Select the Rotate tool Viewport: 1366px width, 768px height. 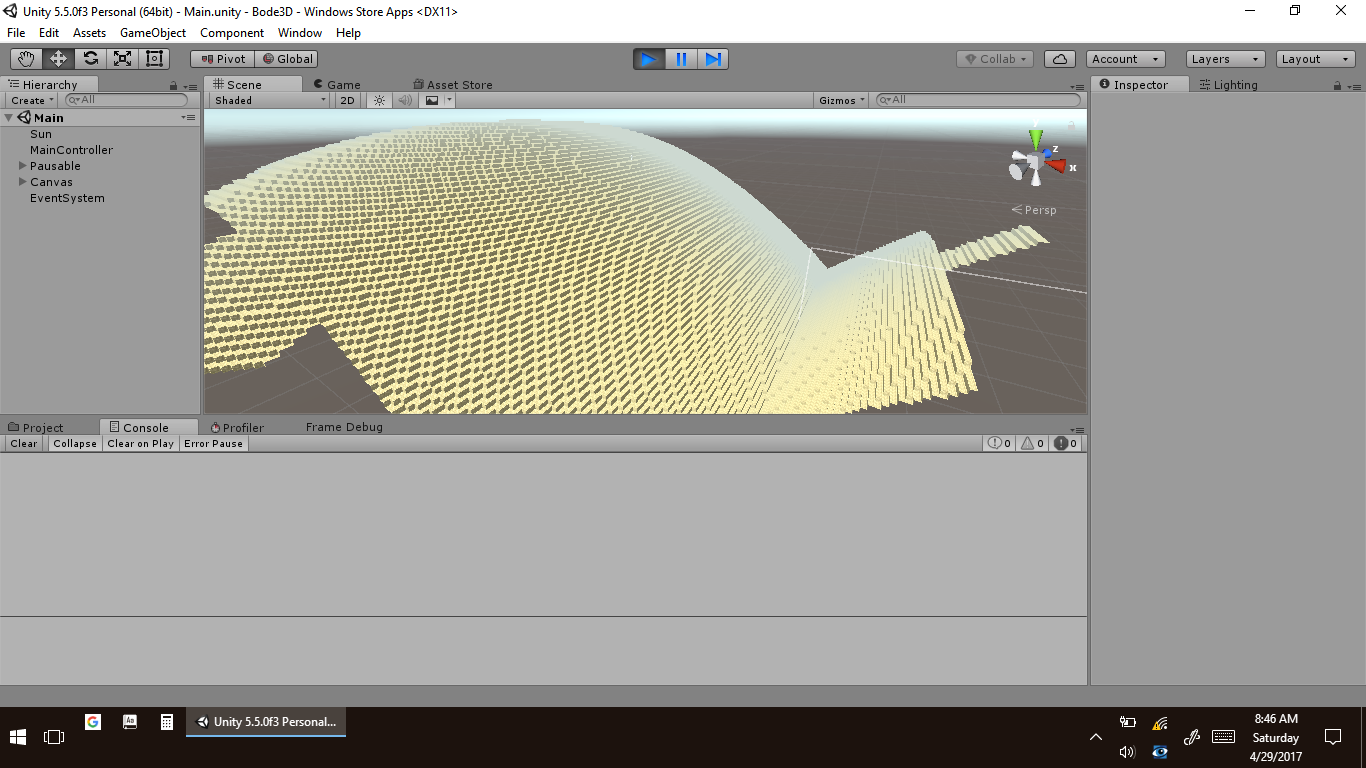[x=90, y=59]
